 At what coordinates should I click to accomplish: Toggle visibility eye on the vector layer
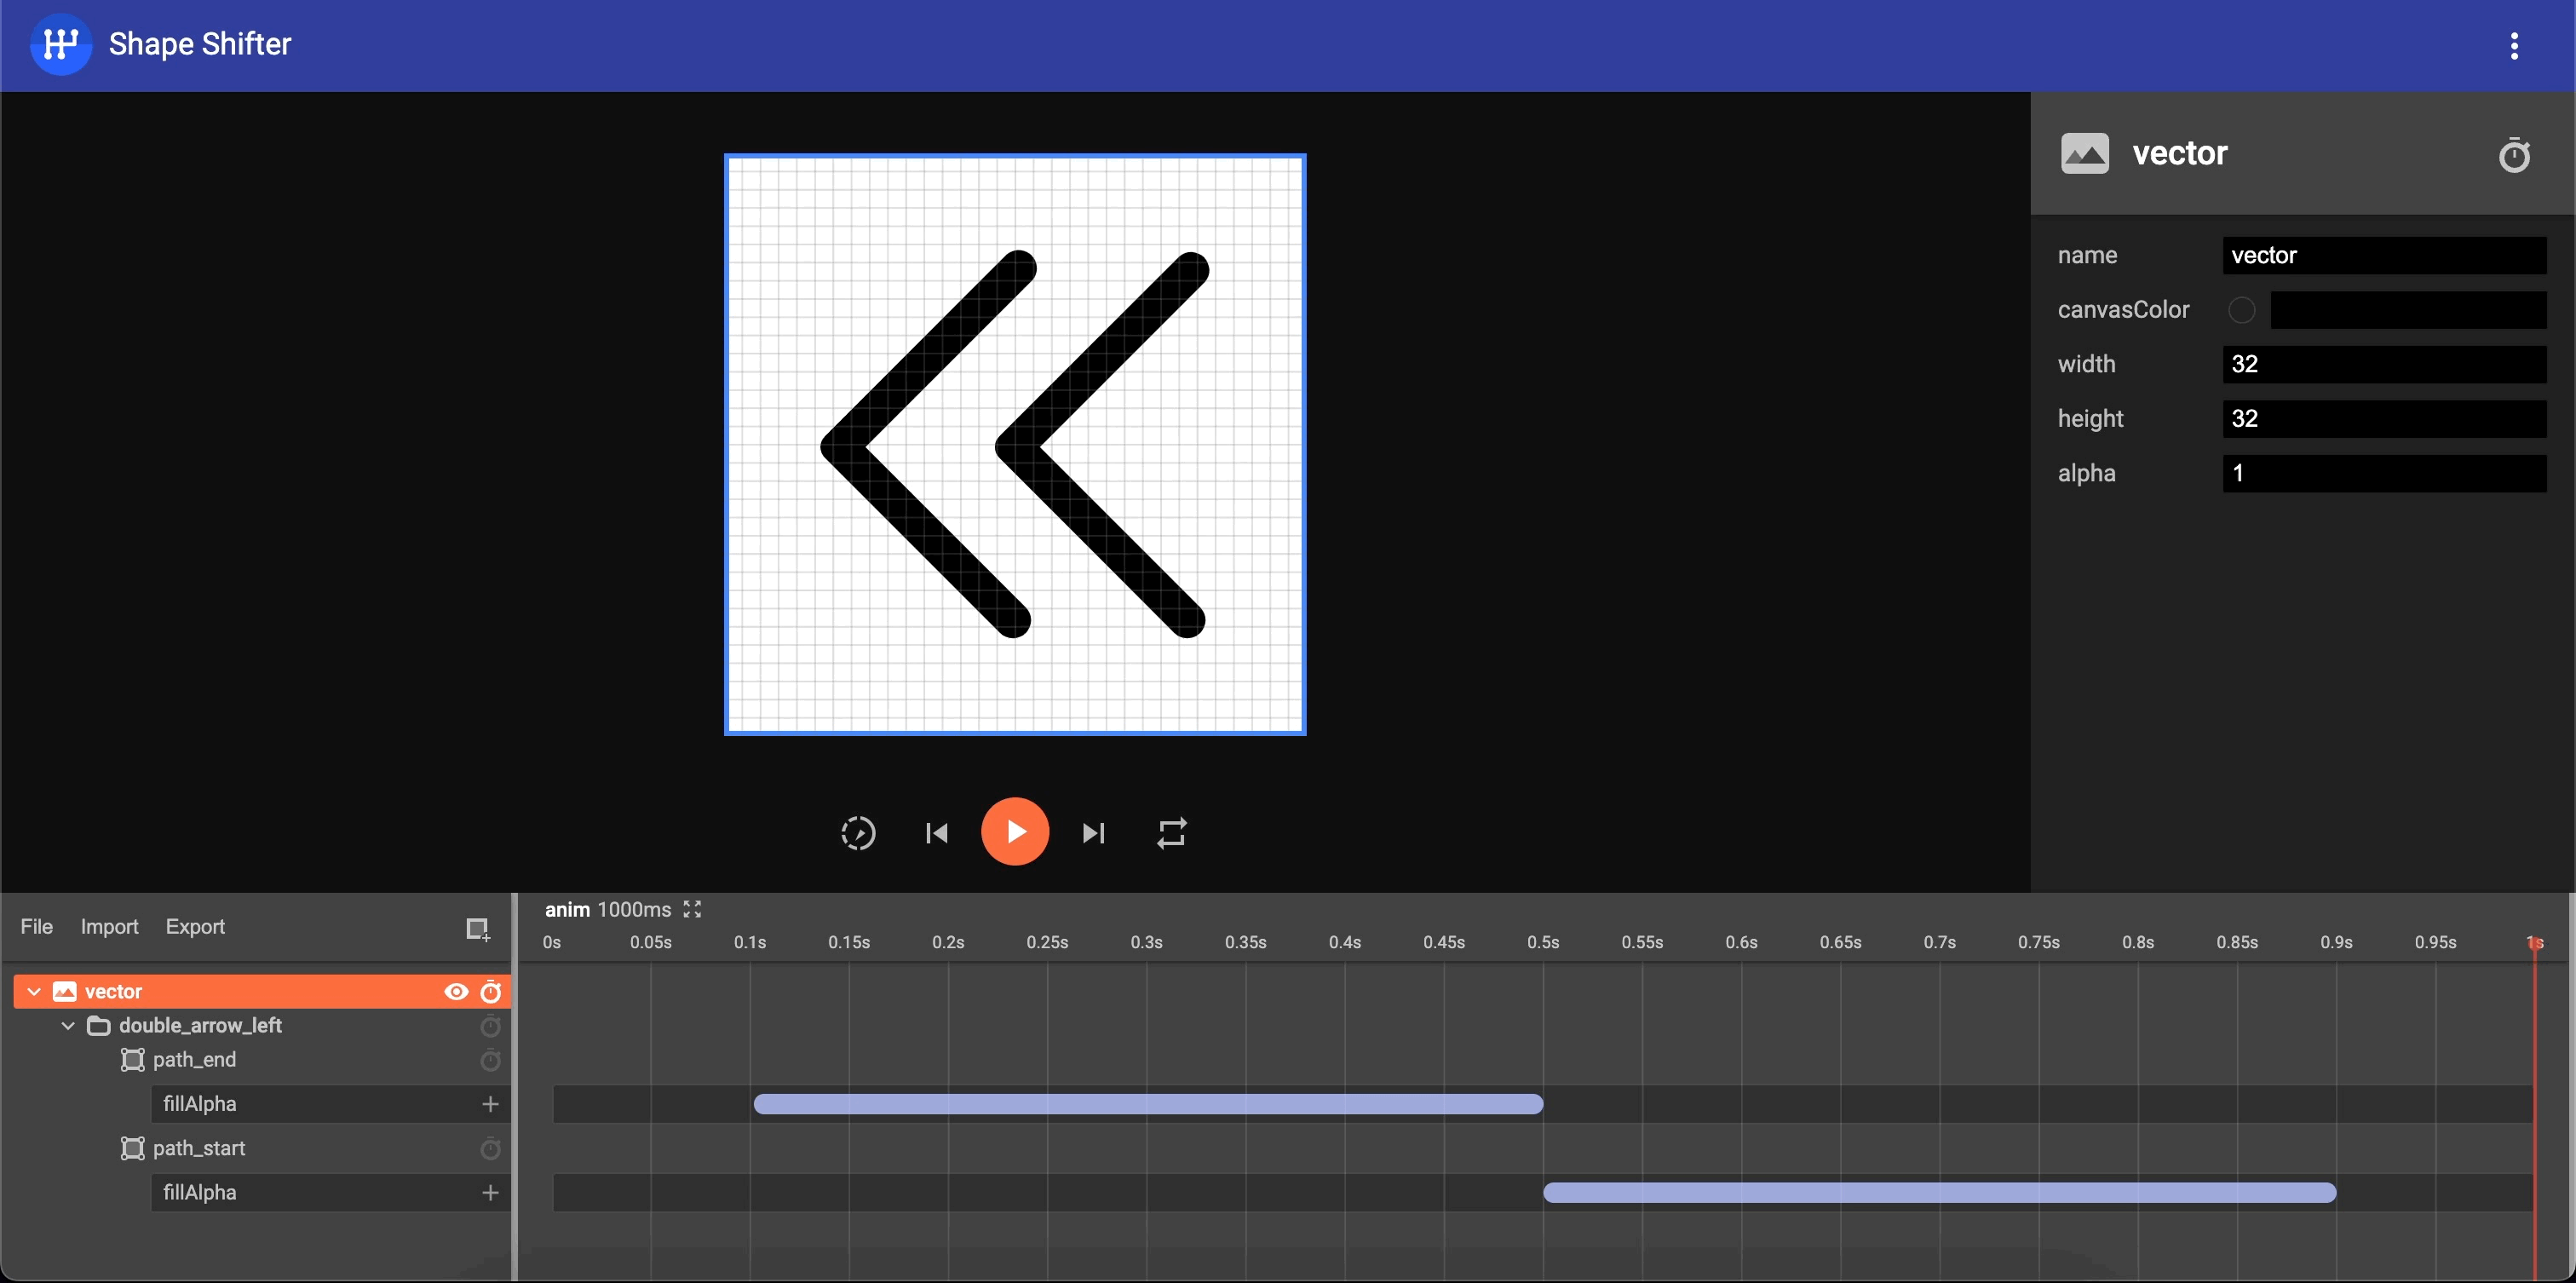456,991
